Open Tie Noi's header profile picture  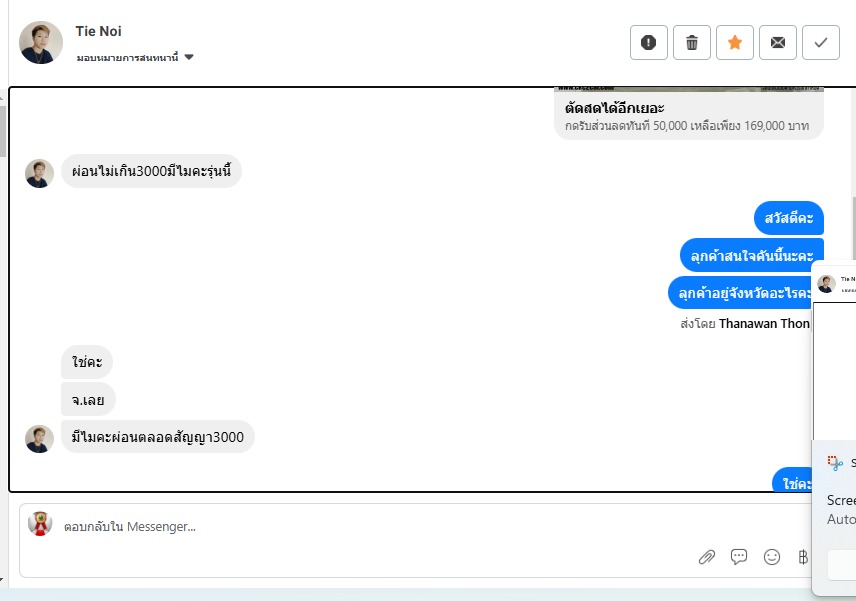41,43
